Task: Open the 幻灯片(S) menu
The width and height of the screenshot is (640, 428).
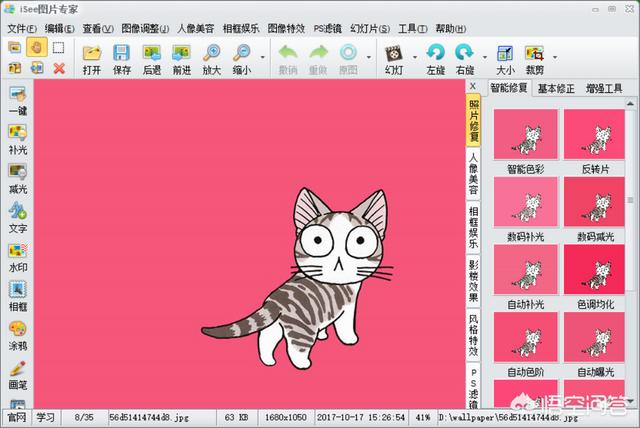Action: [x=370, y=29]
